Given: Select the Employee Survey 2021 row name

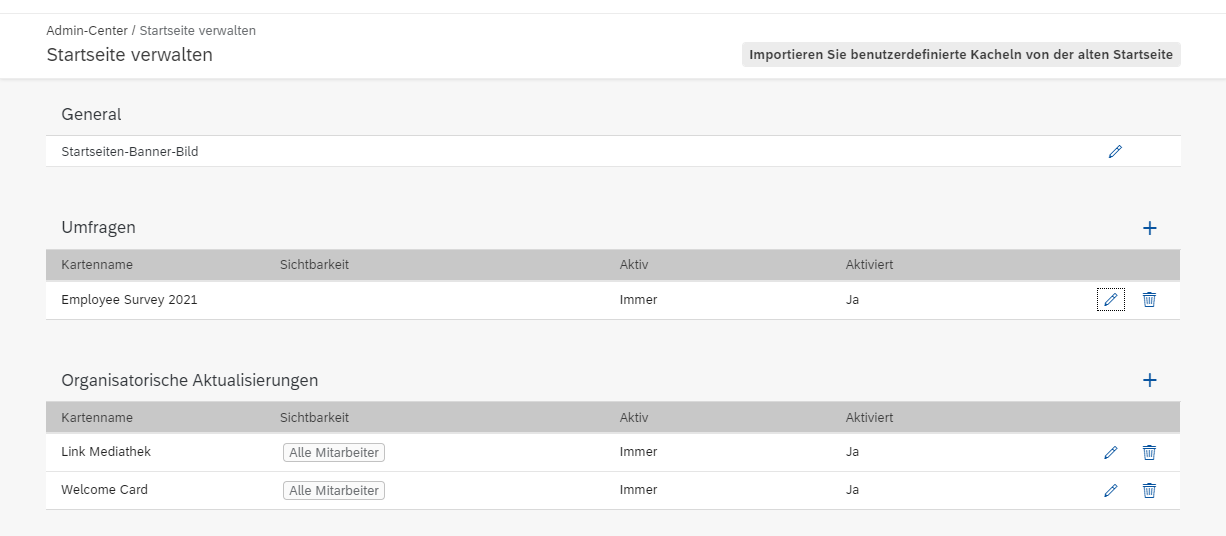Looking at the screenshot, I should pyautogui.click(x=129, y=299).
